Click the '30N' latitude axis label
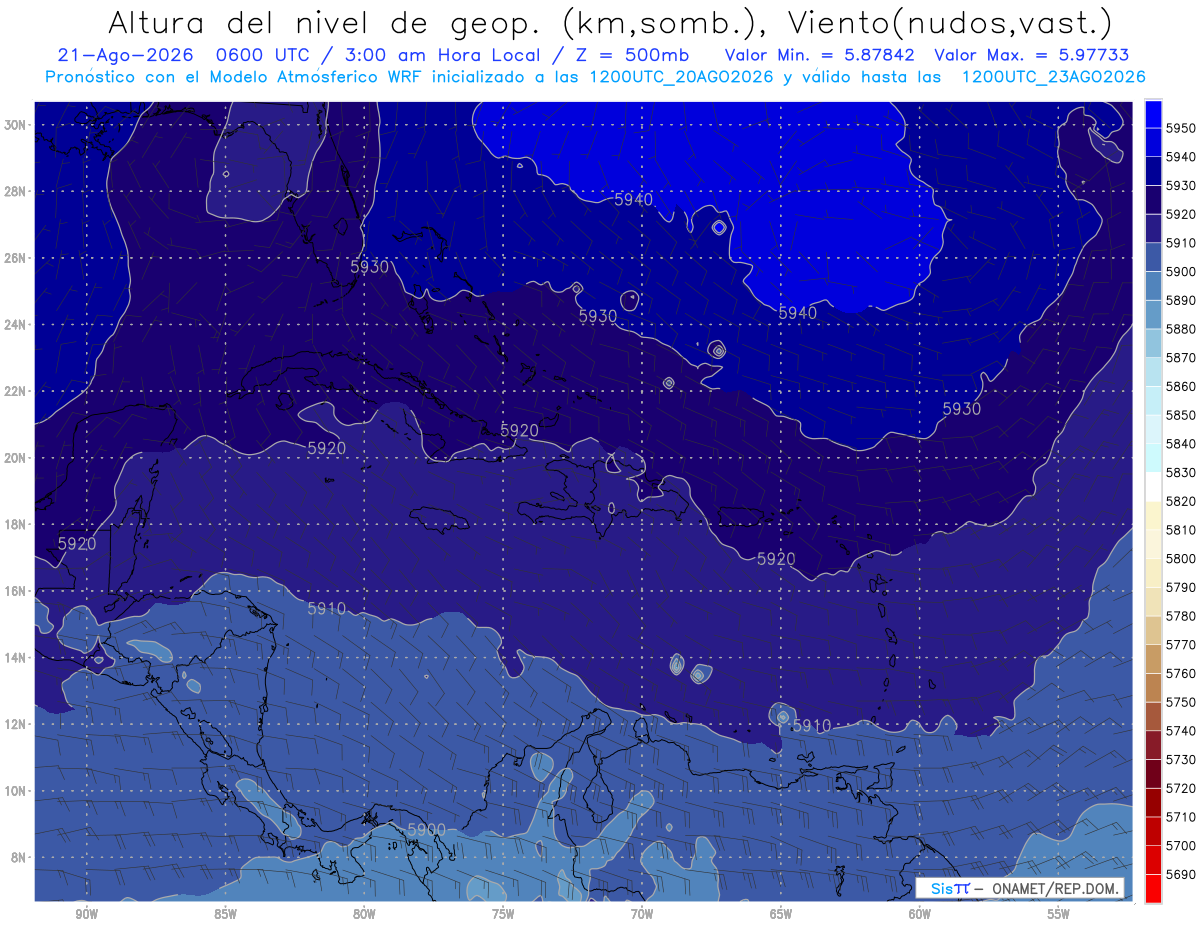The image size is (1200, 927). [x=15, y=125]
